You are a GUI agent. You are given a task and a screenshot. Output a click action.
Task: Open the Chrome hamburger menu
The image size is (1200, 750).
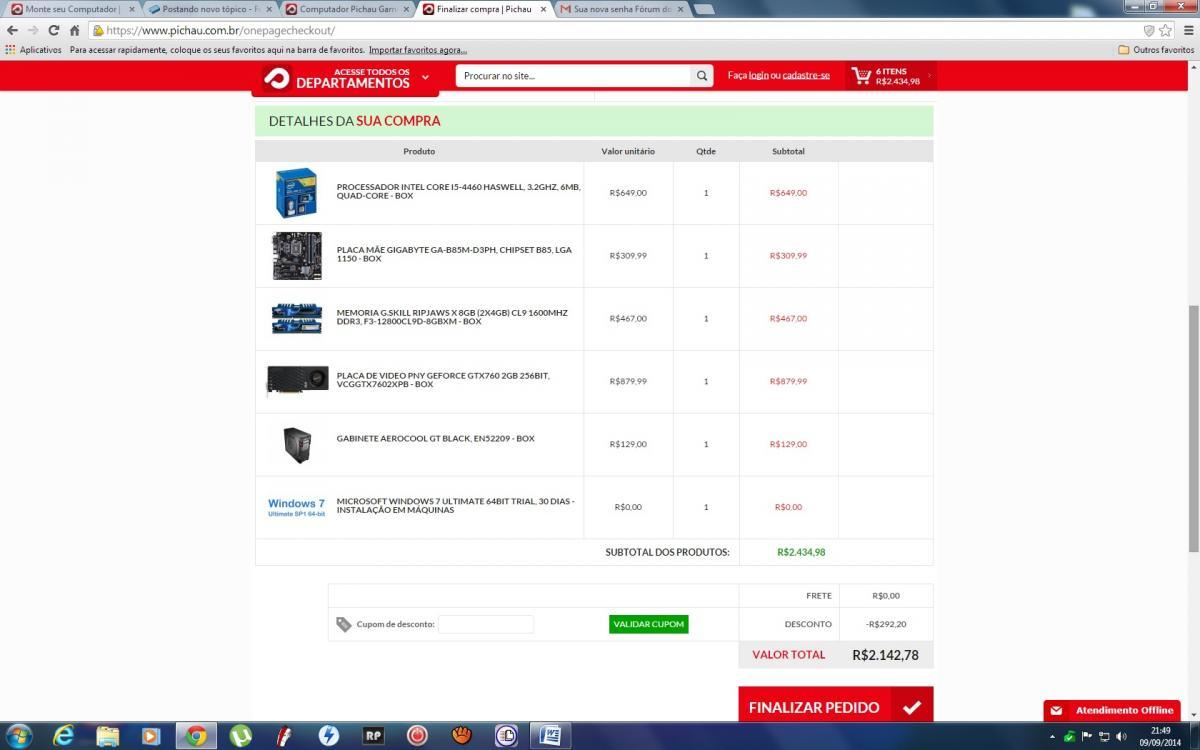pos(1187,30)
